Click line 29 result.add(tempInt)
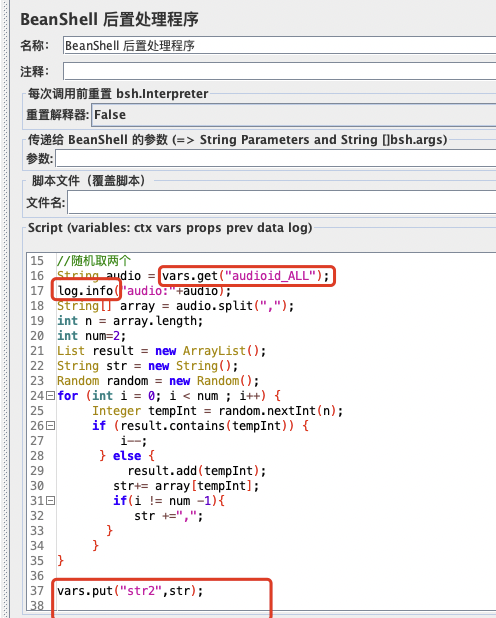Viewport: 496px width, 618px height. click(197, 471)
